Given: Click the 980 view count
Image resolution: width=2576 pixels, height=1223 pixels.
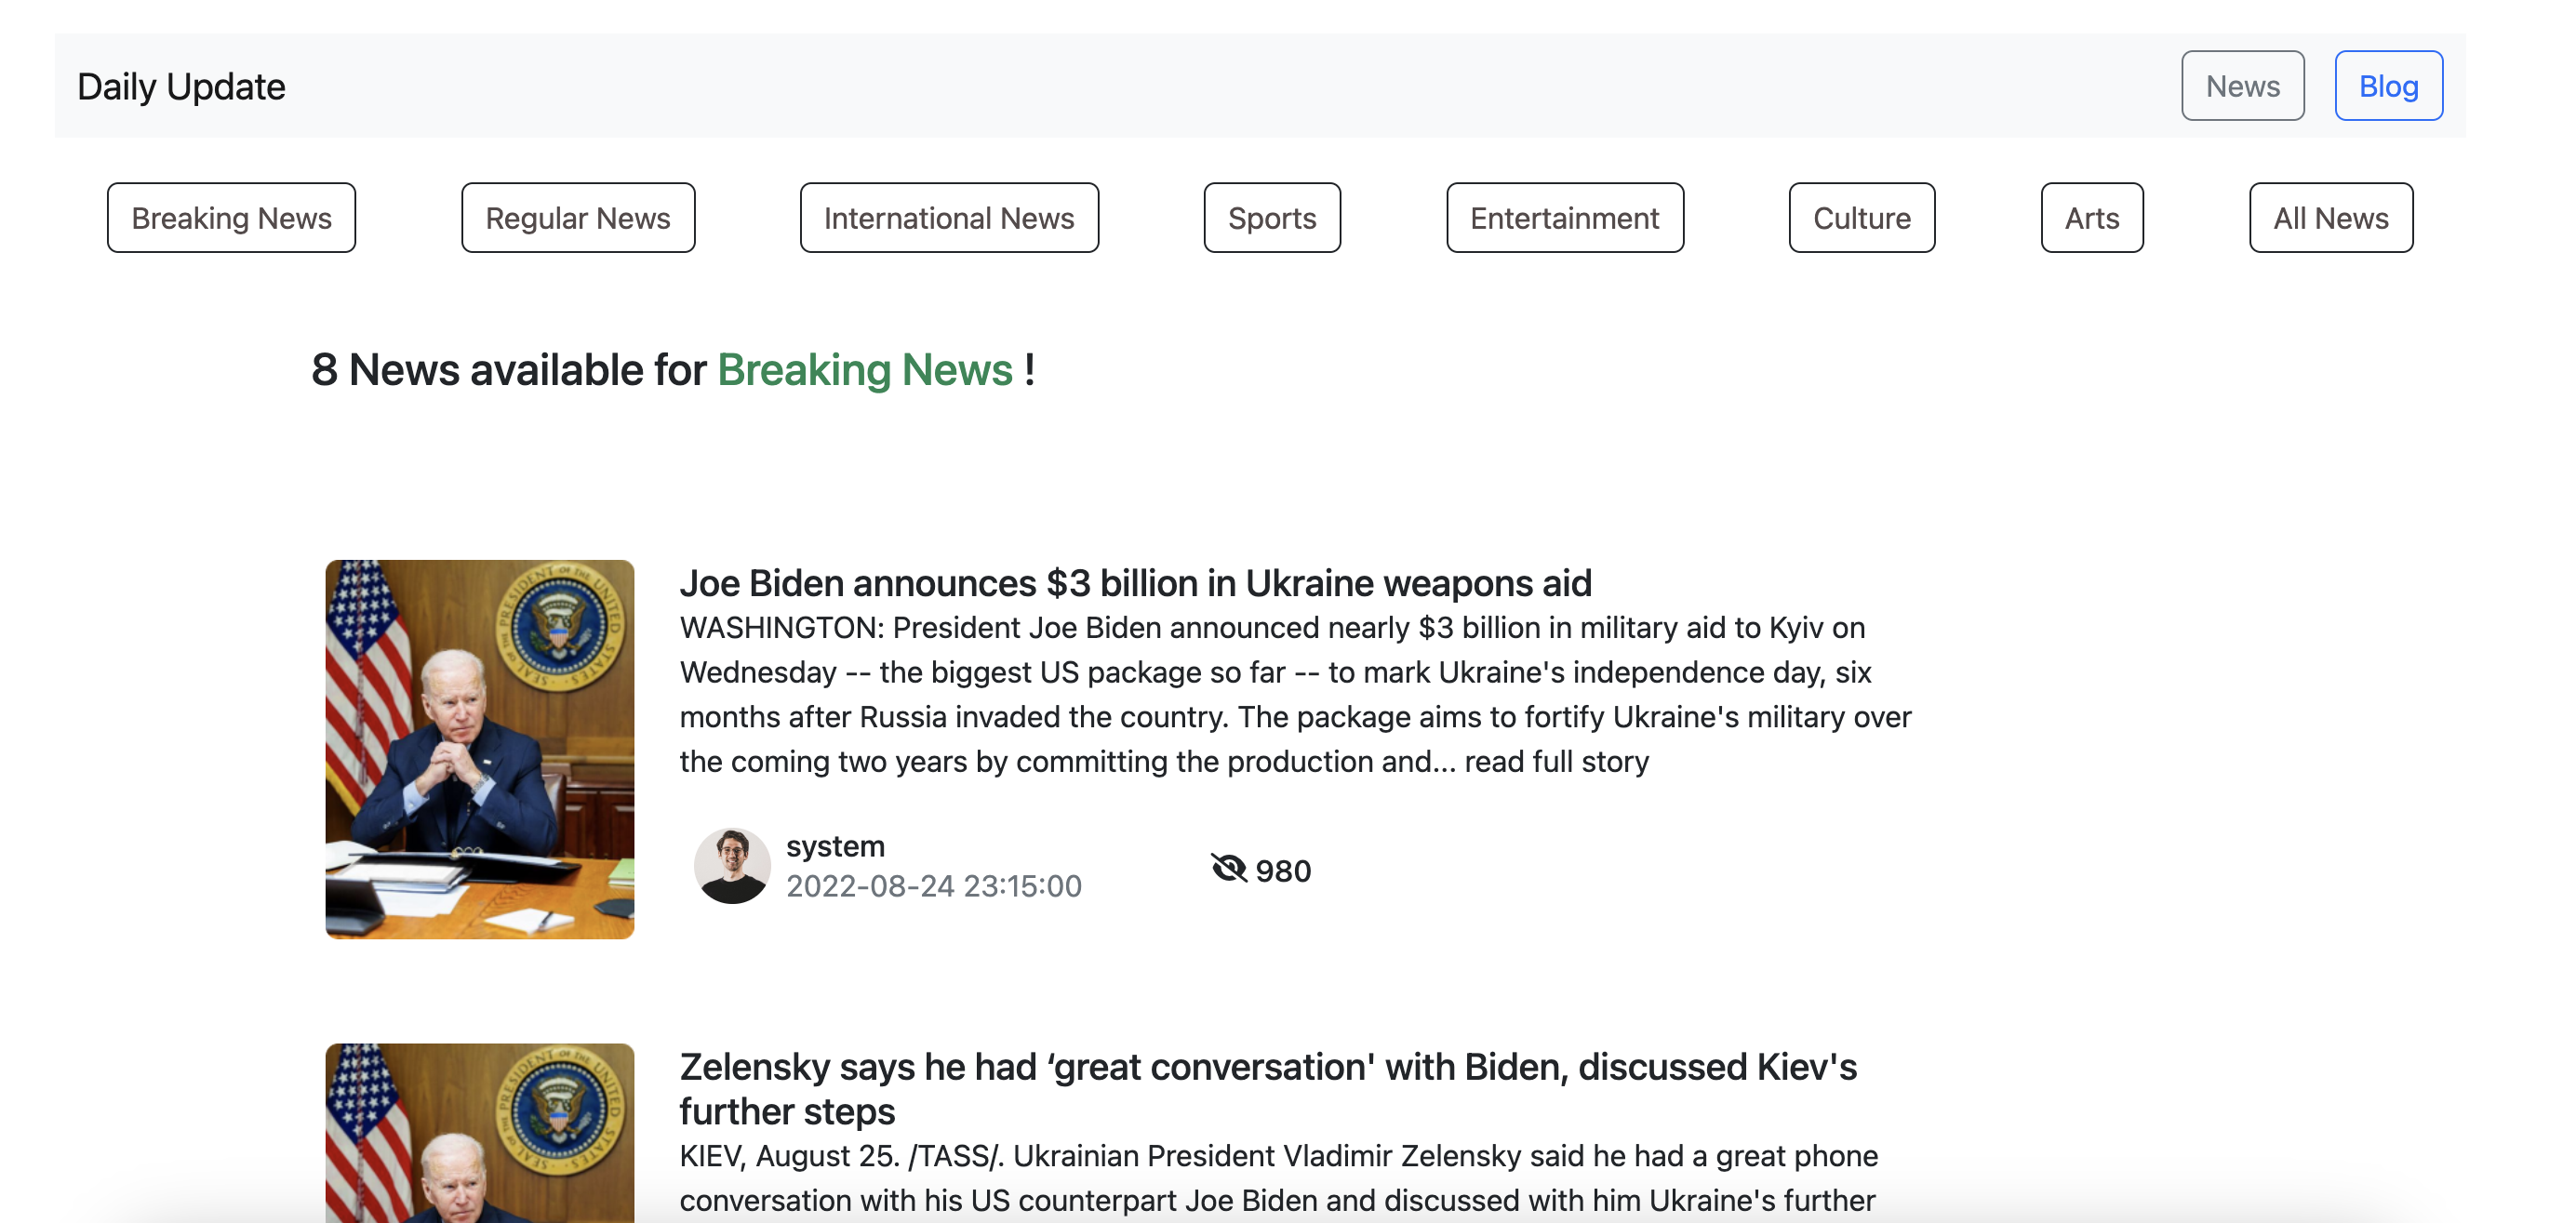Looking at the screenshot, I should [1282, 871].
